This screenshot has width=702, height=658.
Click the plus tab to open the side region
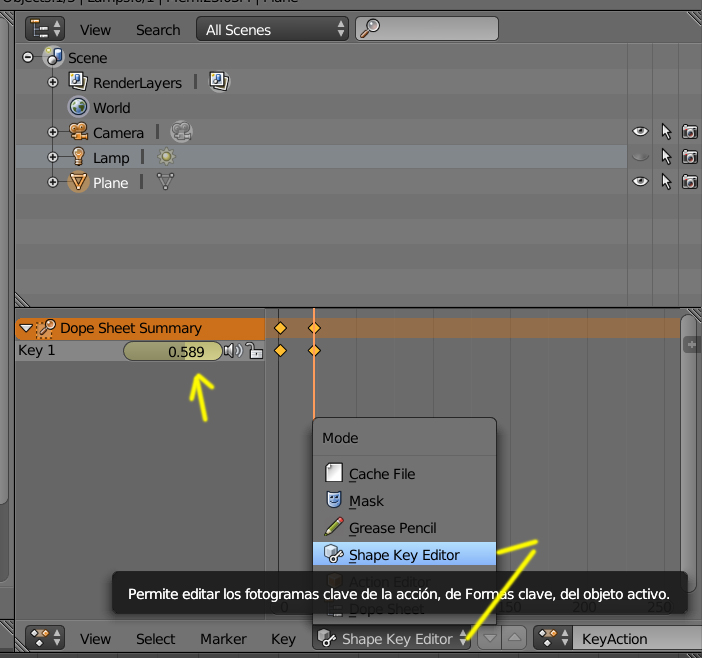[692, 345]
